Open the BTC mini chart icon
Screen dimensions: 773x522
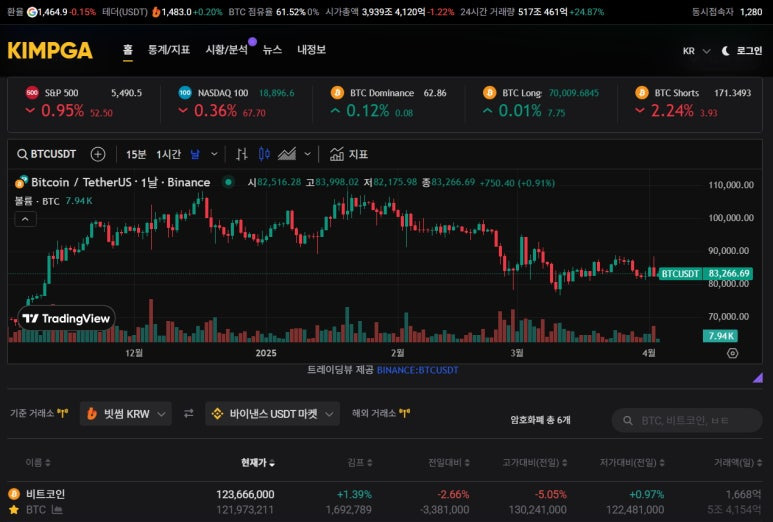57,510
